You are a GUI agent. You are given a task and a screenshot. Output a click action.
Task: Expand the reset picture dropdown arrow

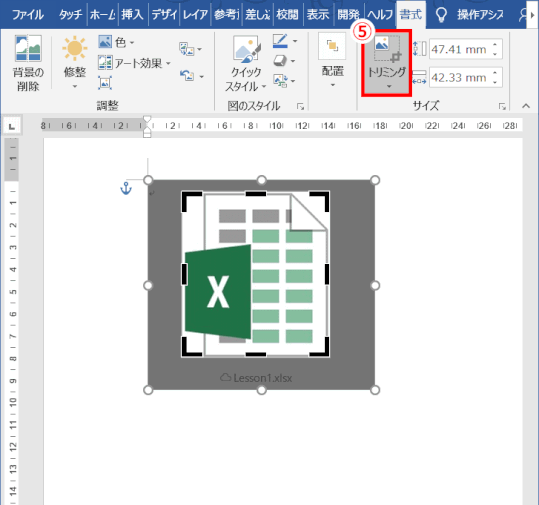coord(202,77)
